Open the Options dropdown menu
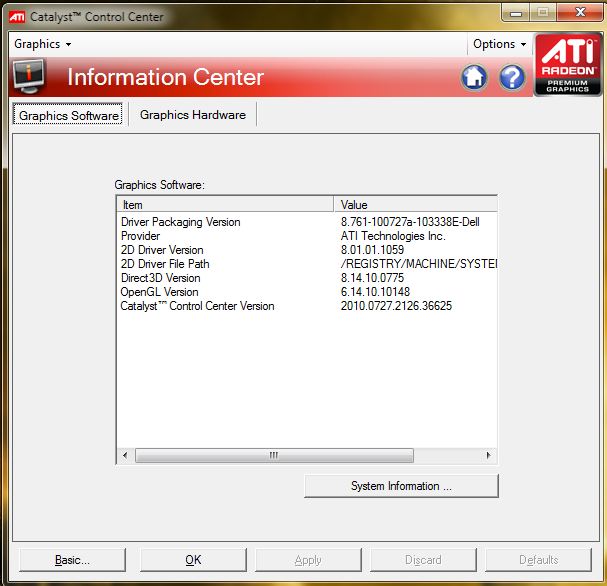The height and width of the screenshot is (586, 607). (499, 44)
